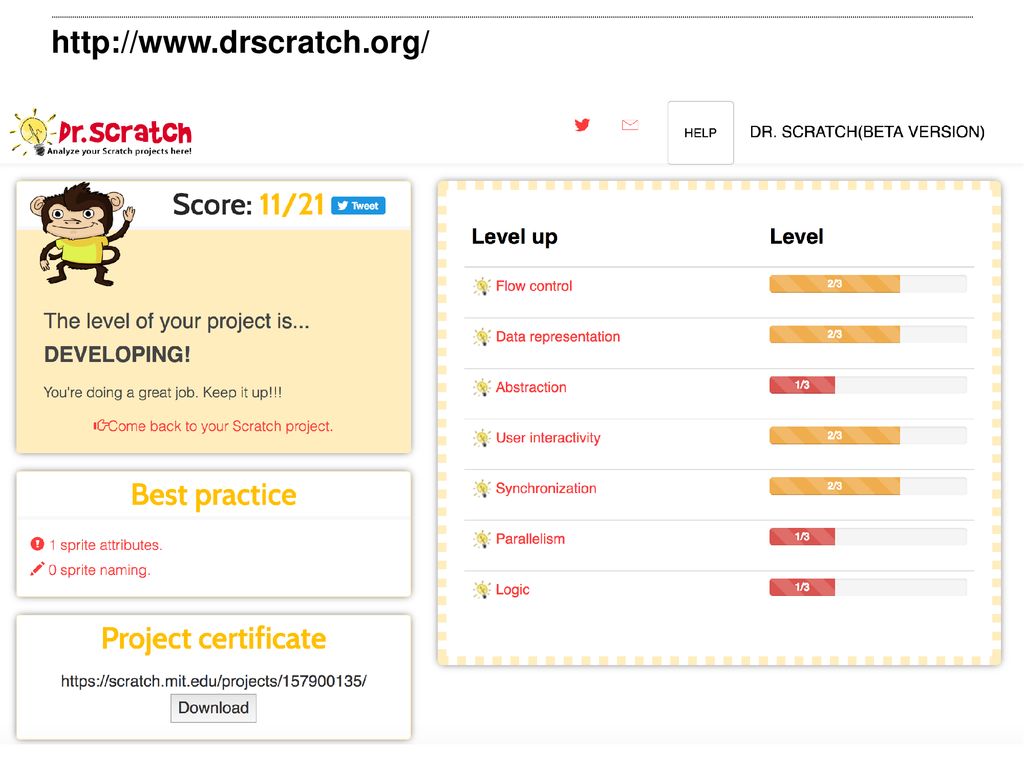This screenshot has width=1024, height=768.
Task: Click the http://www.drscratch.org/ heading text
Action: [x=240, y=42]
